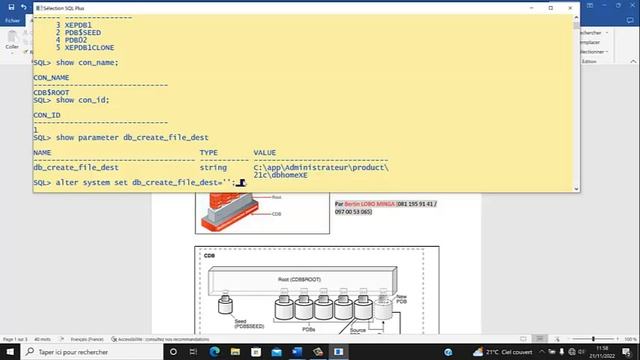Click the db_create_file_dest name in the result row

pos(76,167)
